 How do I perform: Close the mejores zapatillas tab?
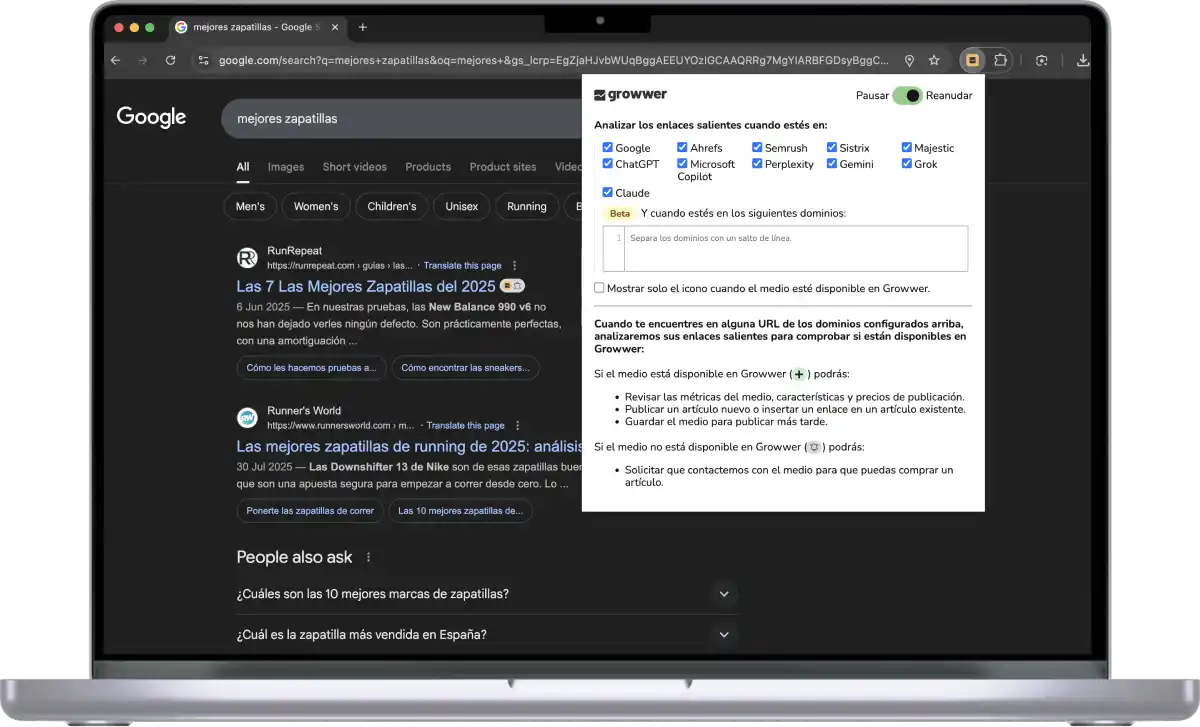click(334, 27)
